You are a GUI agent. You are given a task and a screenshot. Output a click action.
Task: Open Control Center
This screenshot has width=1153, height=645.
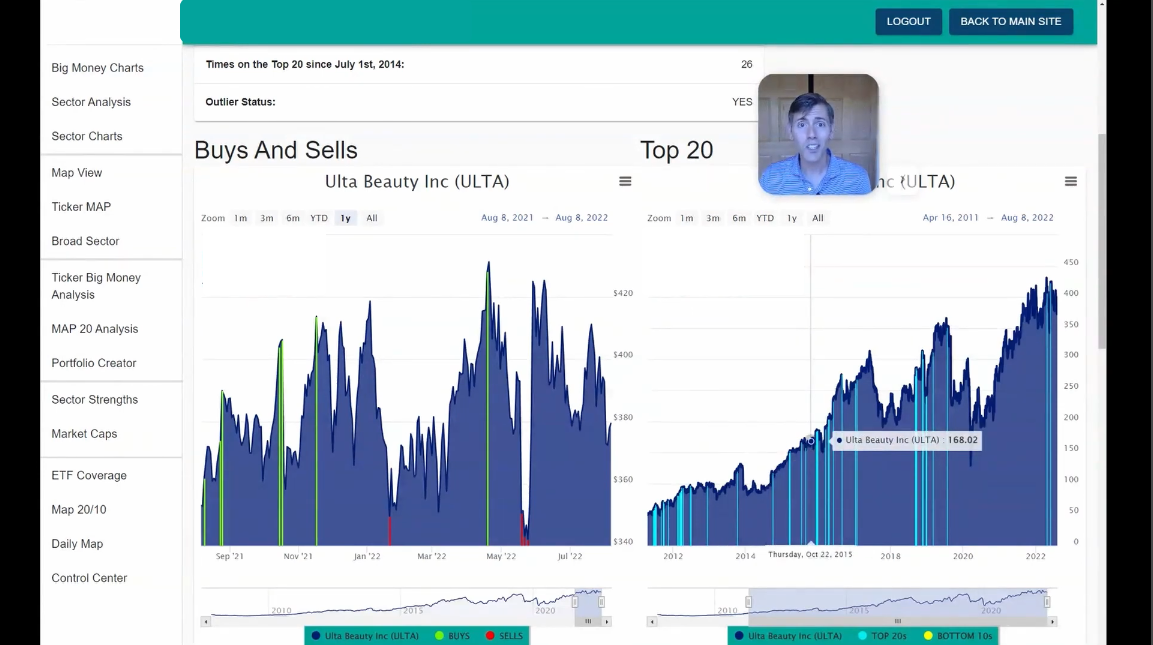(89, 578)
